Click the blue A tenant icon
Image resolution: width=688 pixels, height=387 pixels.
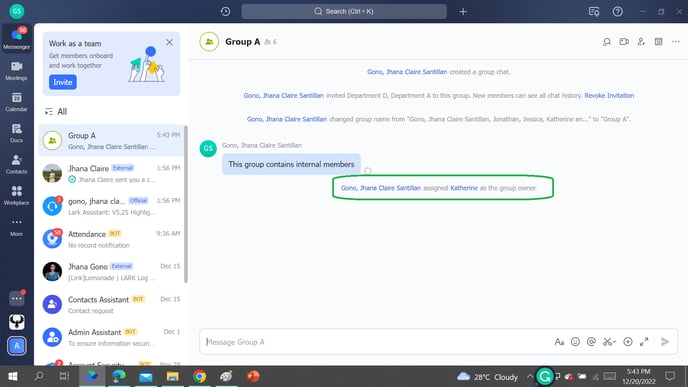click(x=17, y=346)
